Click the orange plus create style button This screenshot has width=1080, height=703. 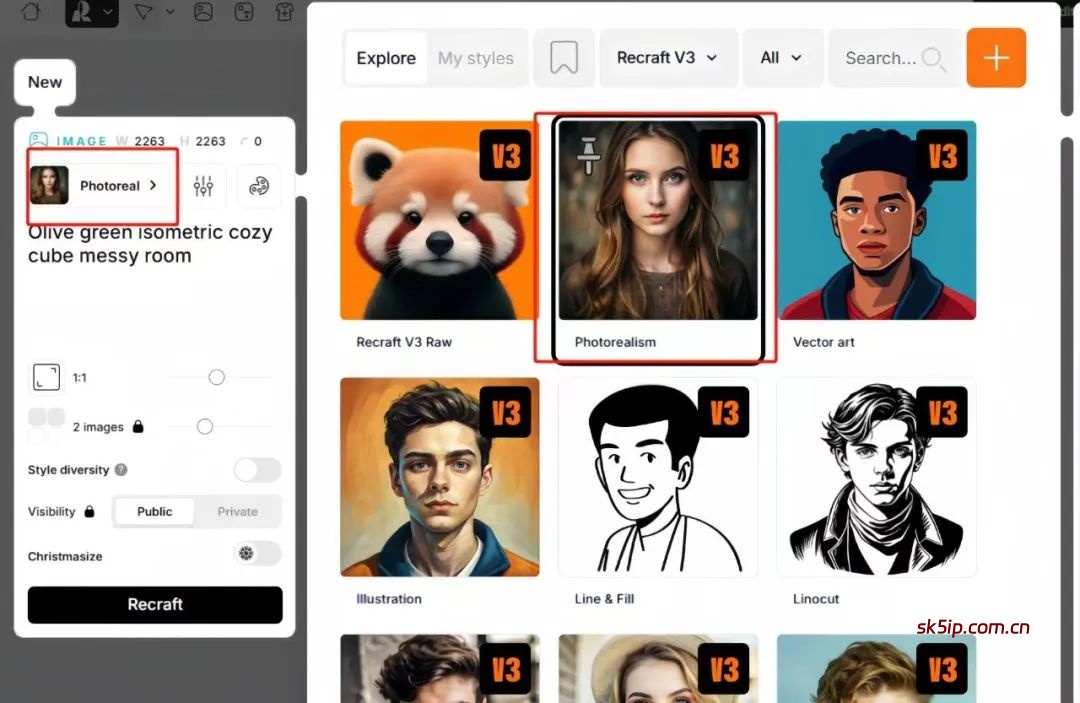click(996, 58)
